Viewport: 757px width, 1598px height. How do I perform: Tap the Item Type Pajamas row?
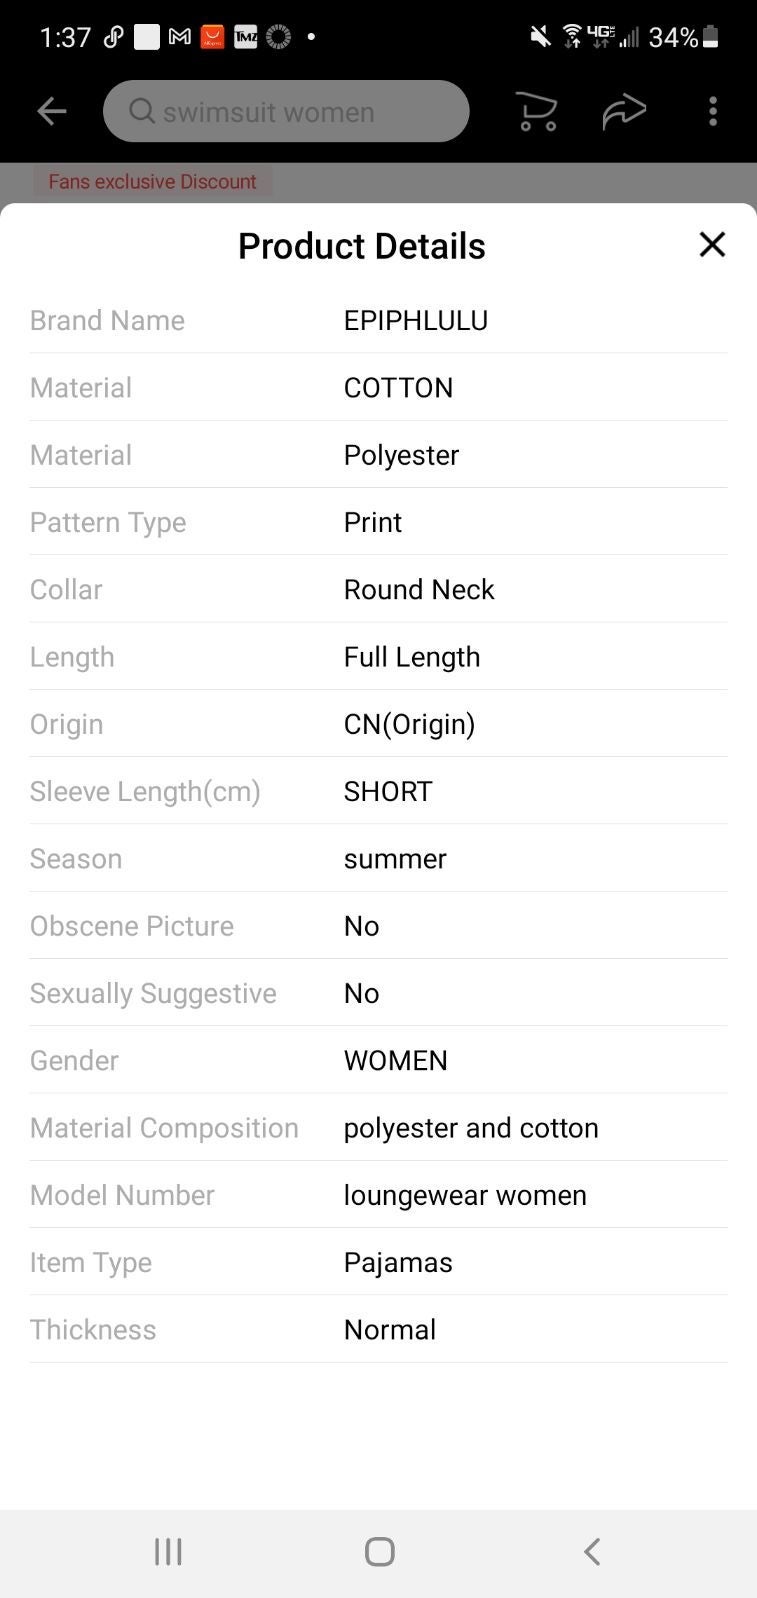click(378, 1262)
